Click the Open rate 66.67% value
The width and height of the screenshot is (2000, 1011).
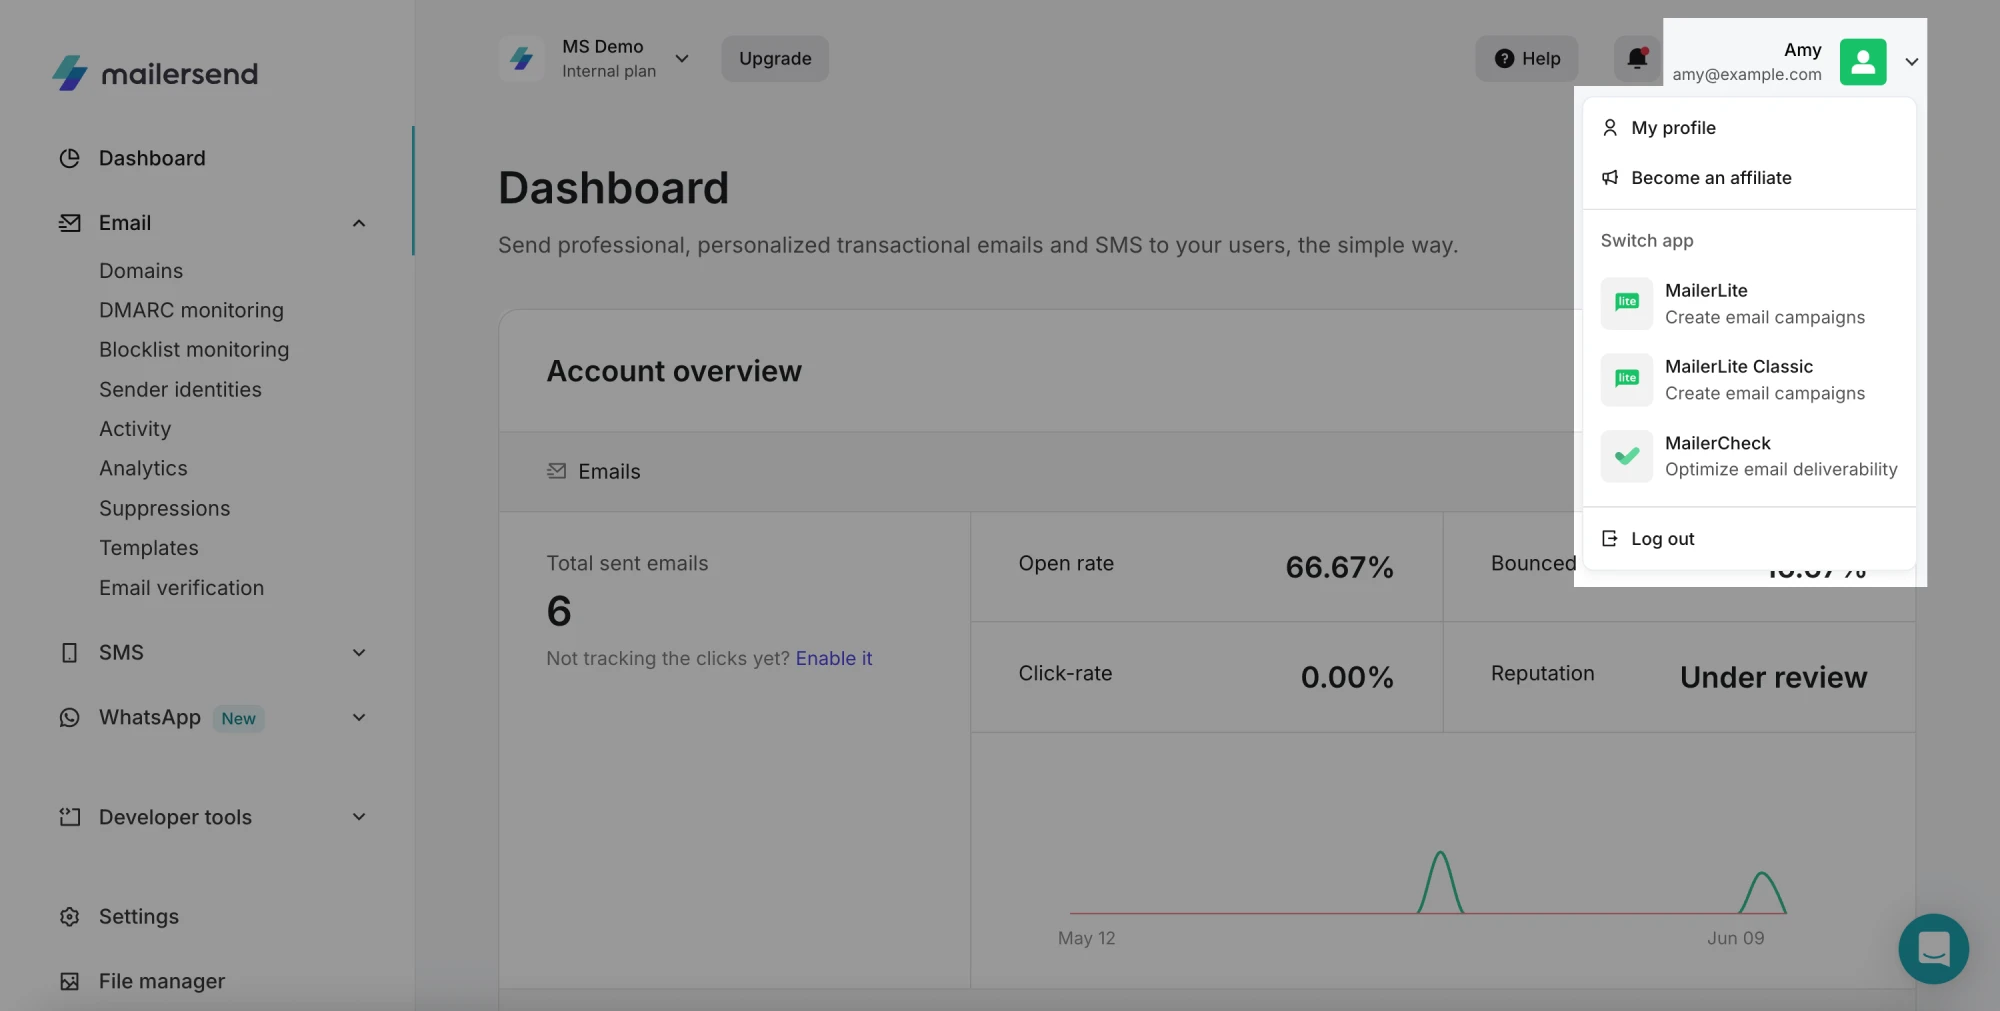1339,568
